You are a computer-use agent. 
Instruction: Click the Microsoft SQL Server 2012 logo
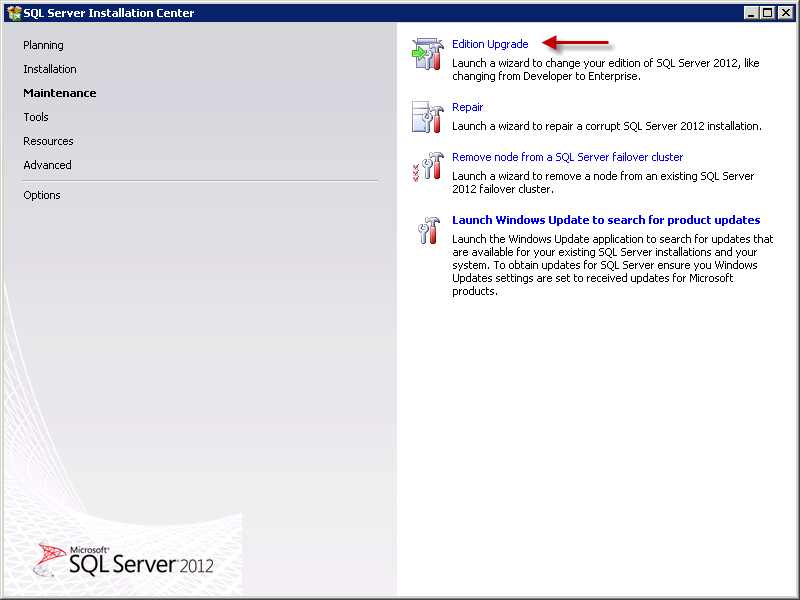point(126,560)
